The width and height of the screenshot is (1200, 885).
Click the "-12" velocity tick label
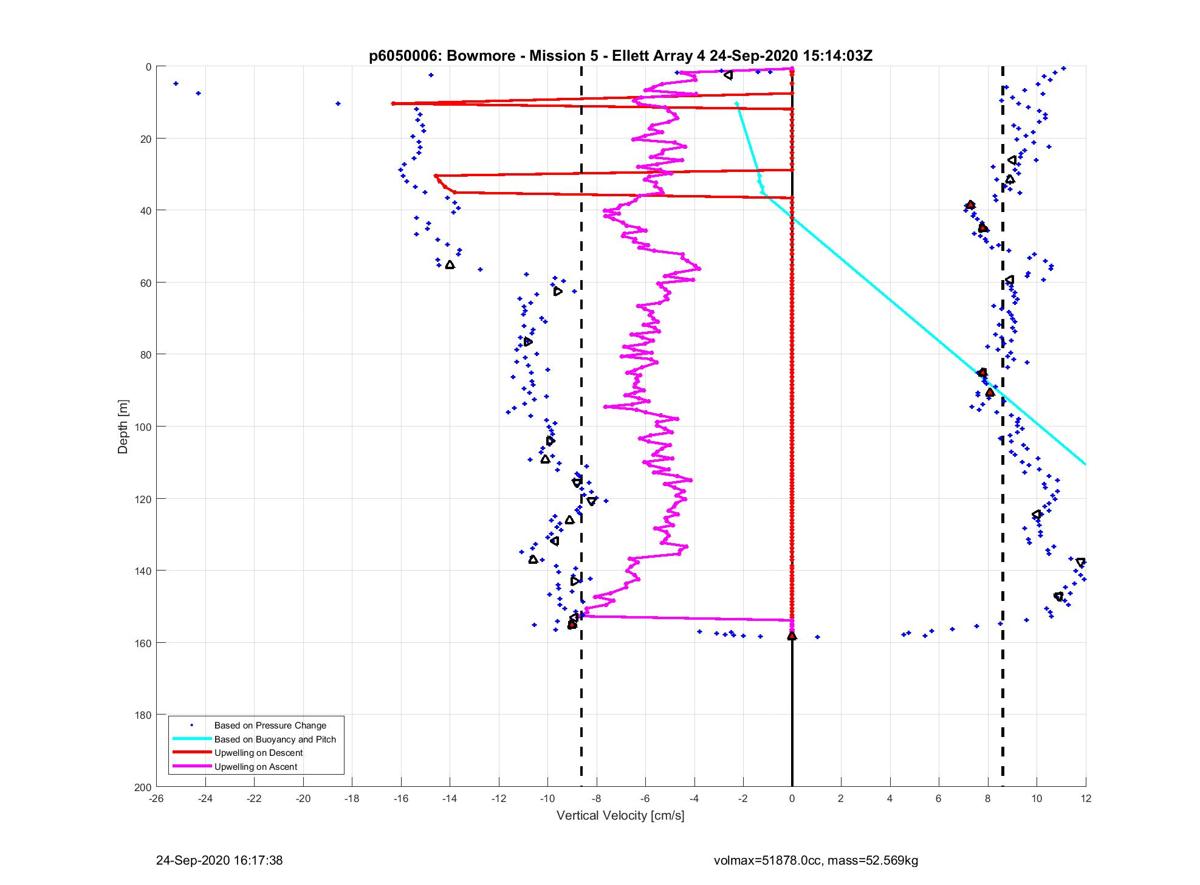(498, 799)
